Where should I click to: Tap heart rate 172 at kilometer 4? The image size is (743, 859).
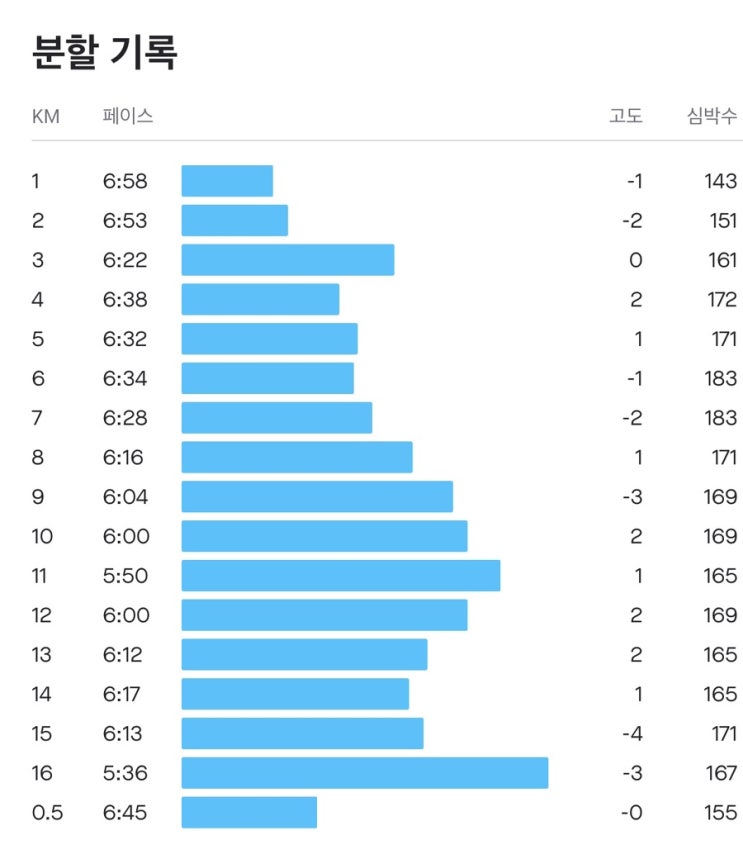click(722, 300)
